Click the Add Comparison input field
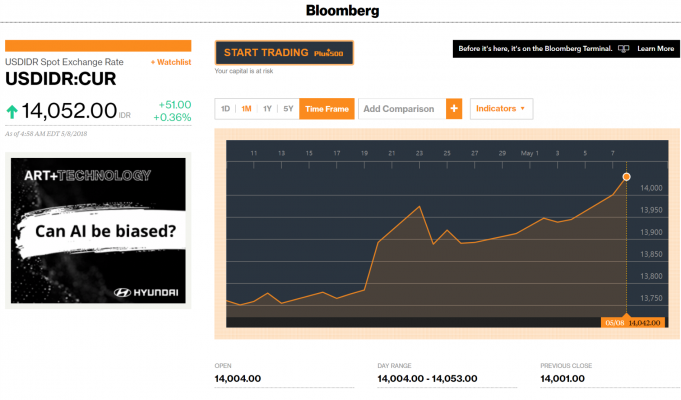681x400 pixels. click(400, 108)
